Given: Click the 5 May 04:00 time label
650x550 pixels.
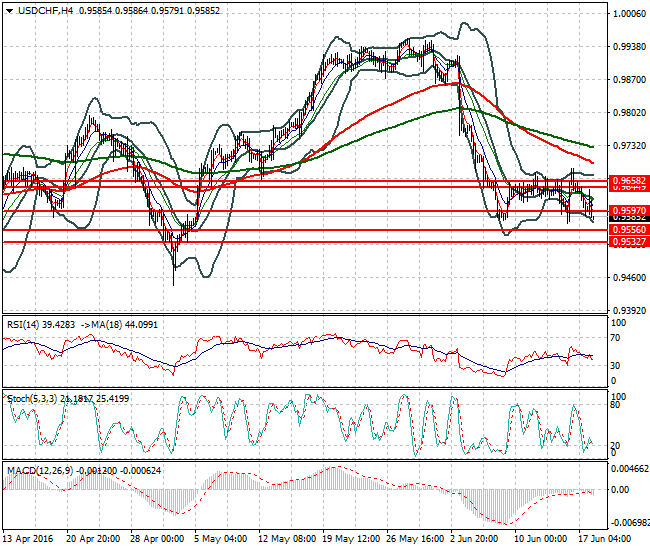Looking at the screenshot, I should pyautogui.click(x=221, y=539).
